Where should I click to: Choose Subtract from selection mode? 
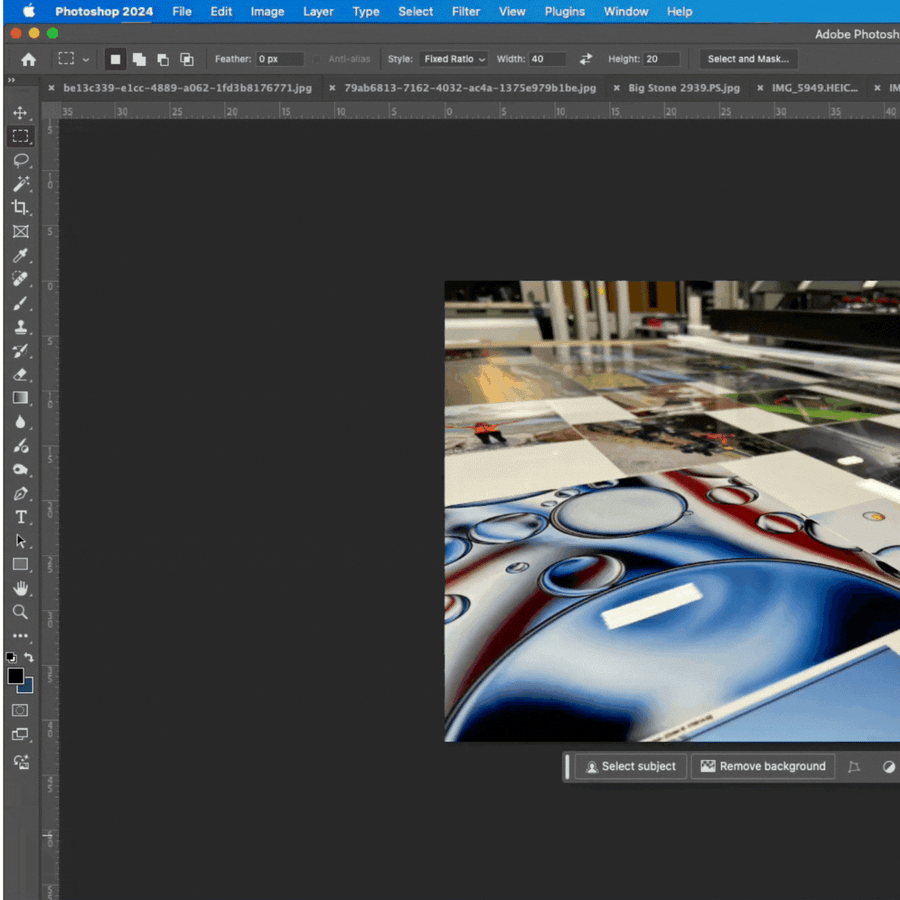(163, 59)
